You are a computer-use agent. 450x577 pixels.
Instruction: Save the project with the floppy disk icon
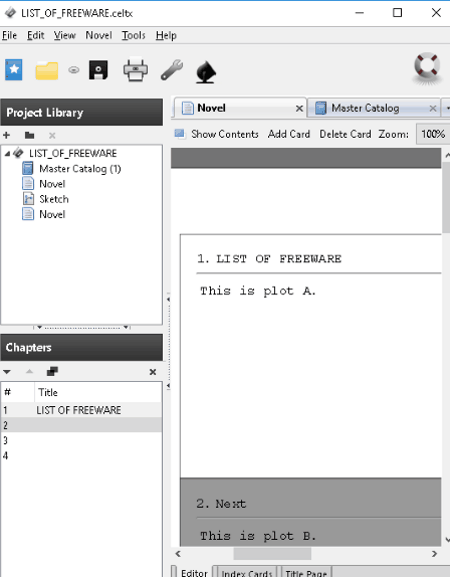pyautogui.click(x=99, y=70)
